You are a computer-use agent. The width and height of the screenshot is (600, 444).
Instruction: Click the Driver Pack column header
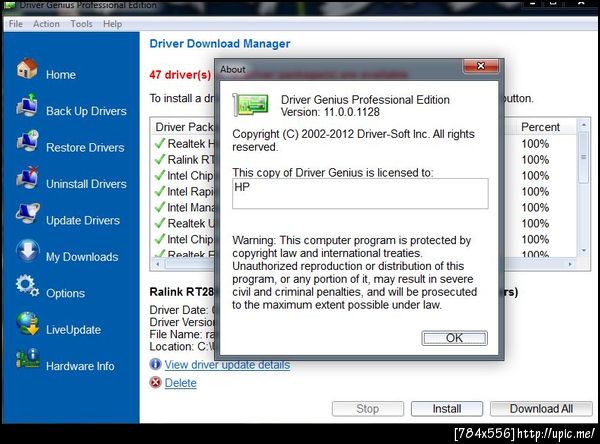(x=184, y=127)
